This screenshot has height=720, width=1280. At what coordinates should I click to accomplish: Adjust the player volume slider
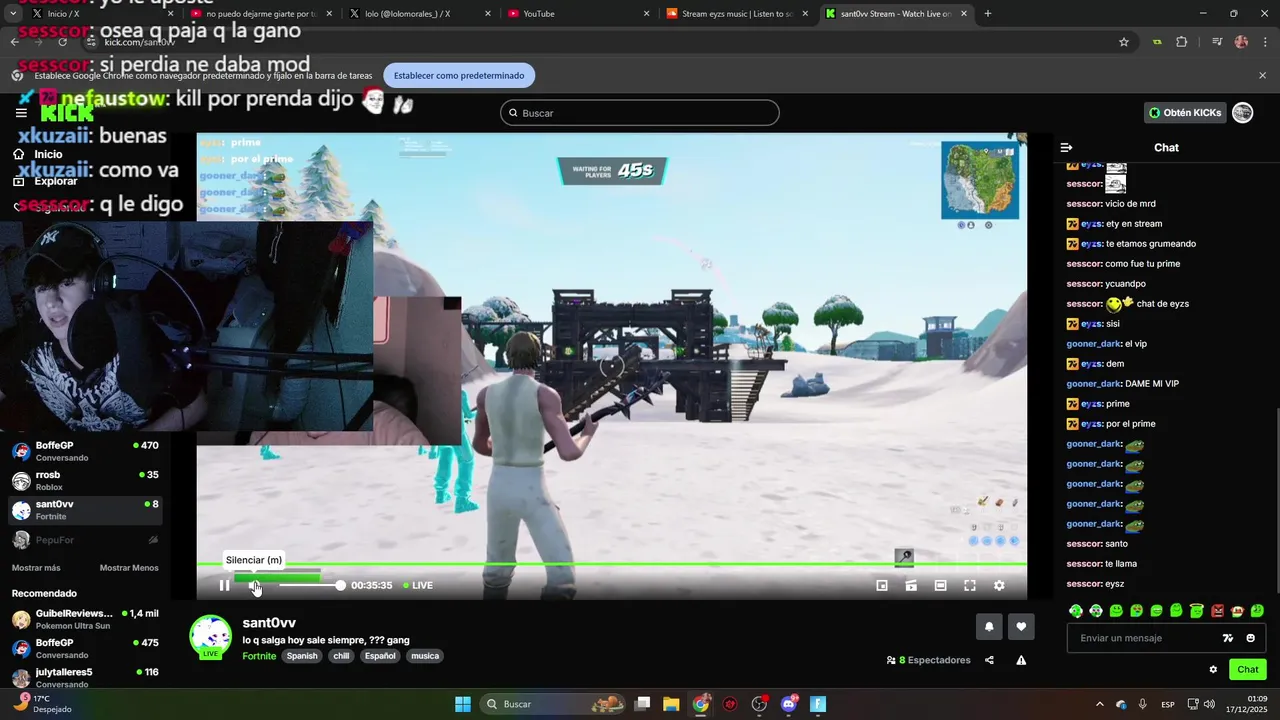pos(310,585)
